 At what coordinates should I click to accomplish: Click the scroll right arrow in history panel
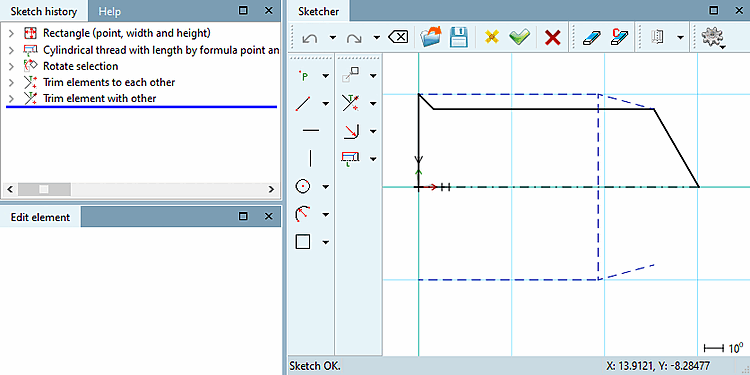pos(271,189)
